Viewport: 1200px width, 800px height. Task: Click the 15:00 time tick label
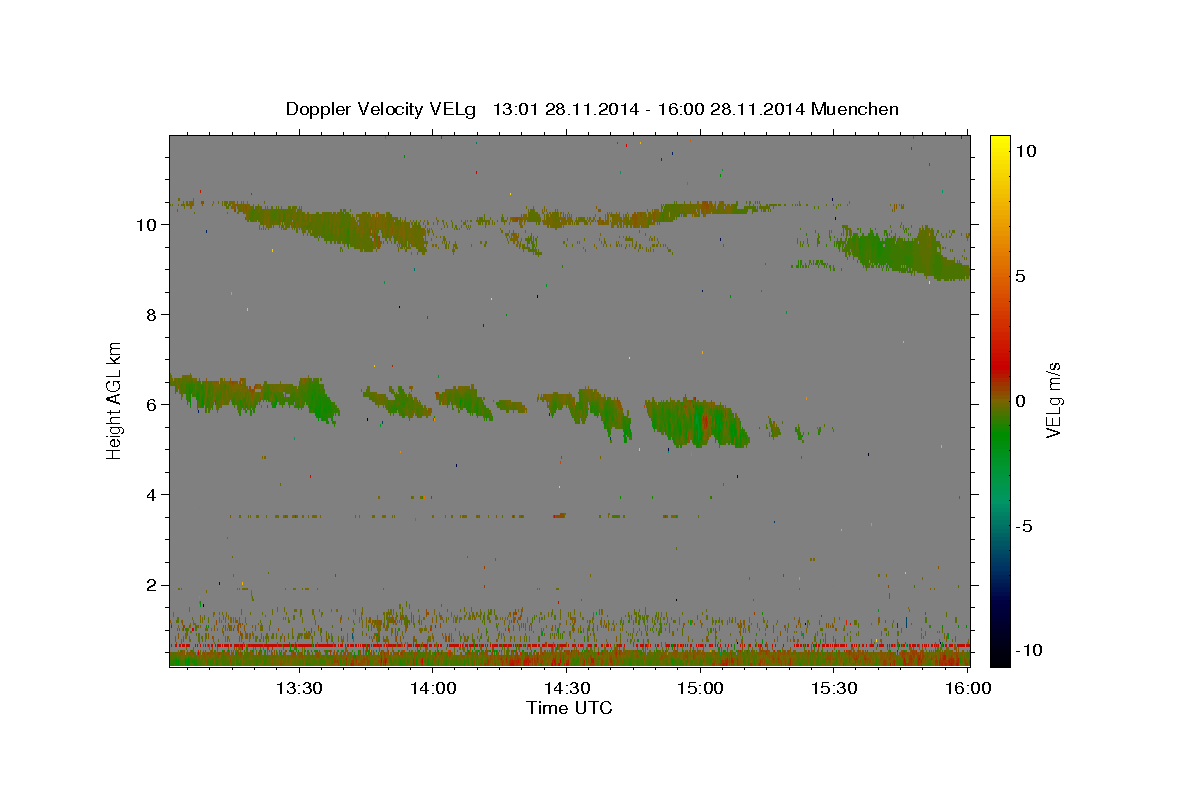[x=700, y=688]
